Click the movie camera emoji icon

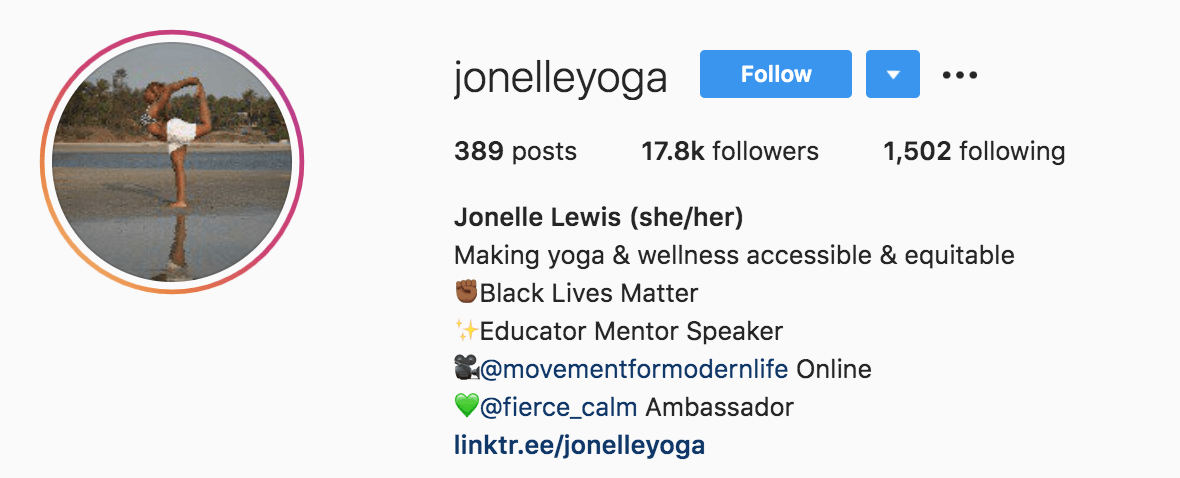(x=467, y=369)
